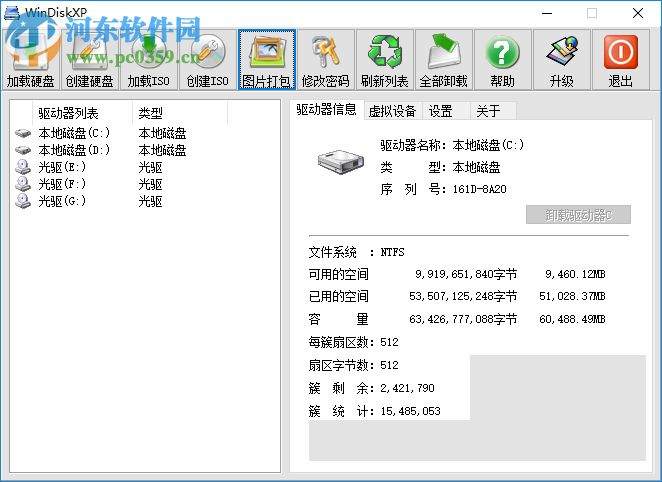This screenshot has width=662, height=482.
Task: Minimize the WinDiskXP window
Action: click(547, 13)
